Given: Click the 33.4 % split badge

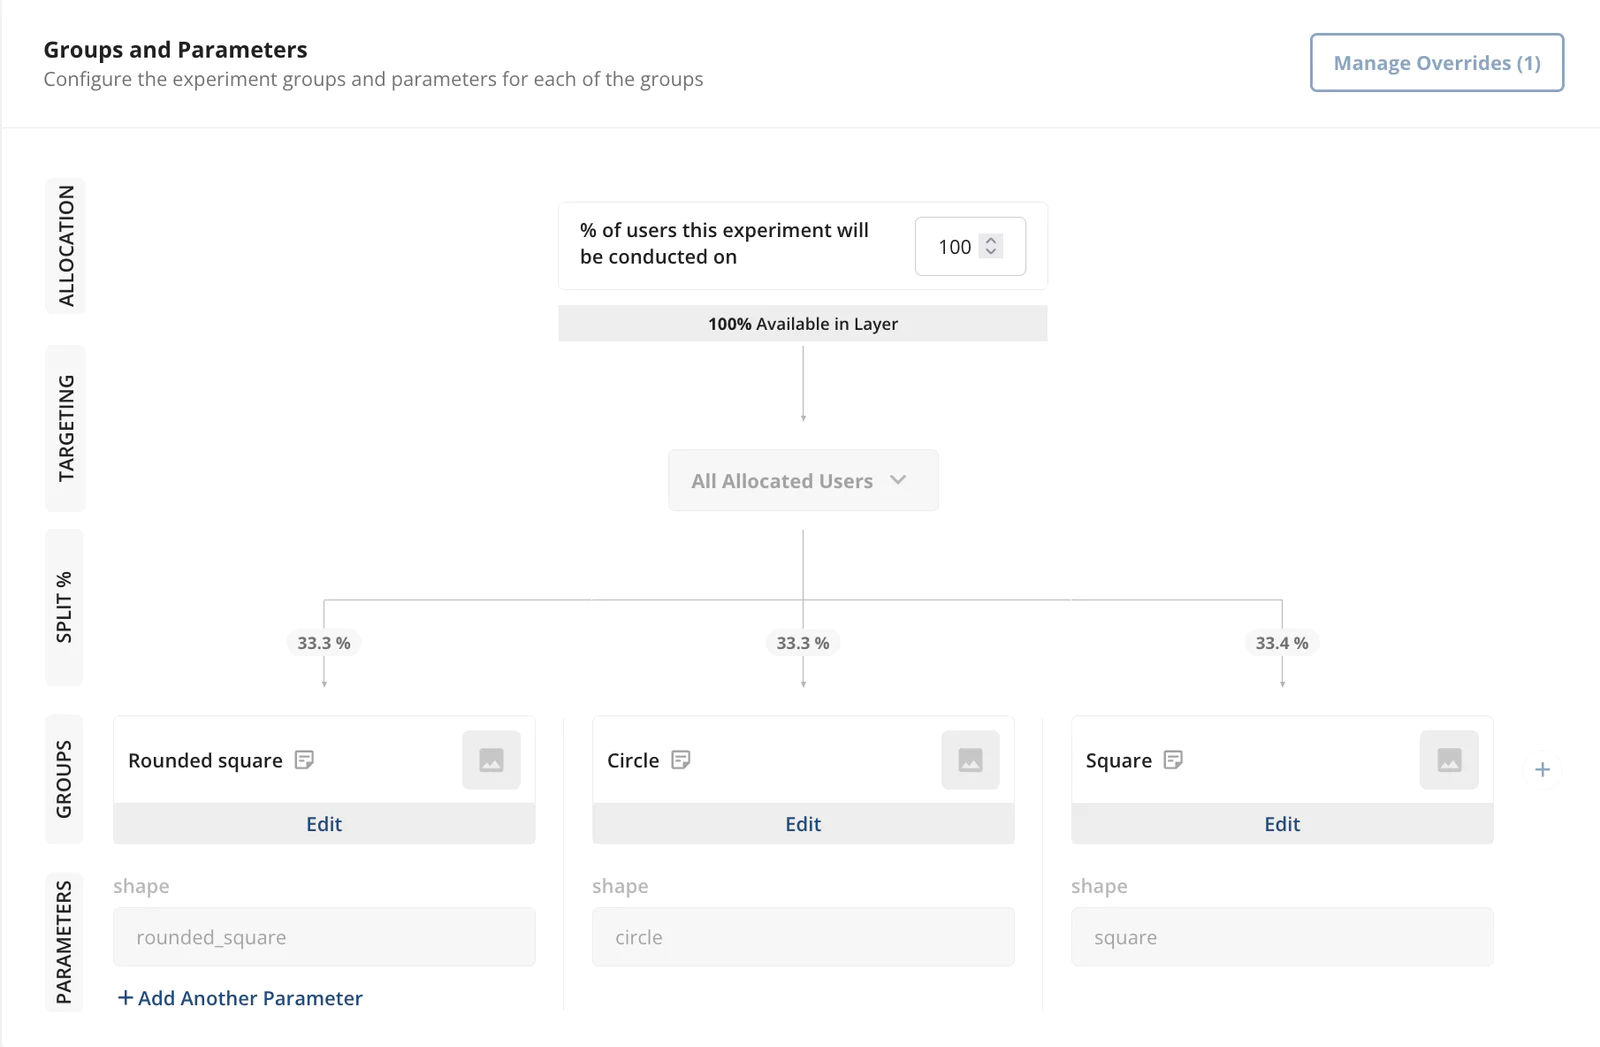Looking at the screenshot, I should pyautogui.click(x=1281, y=643).
